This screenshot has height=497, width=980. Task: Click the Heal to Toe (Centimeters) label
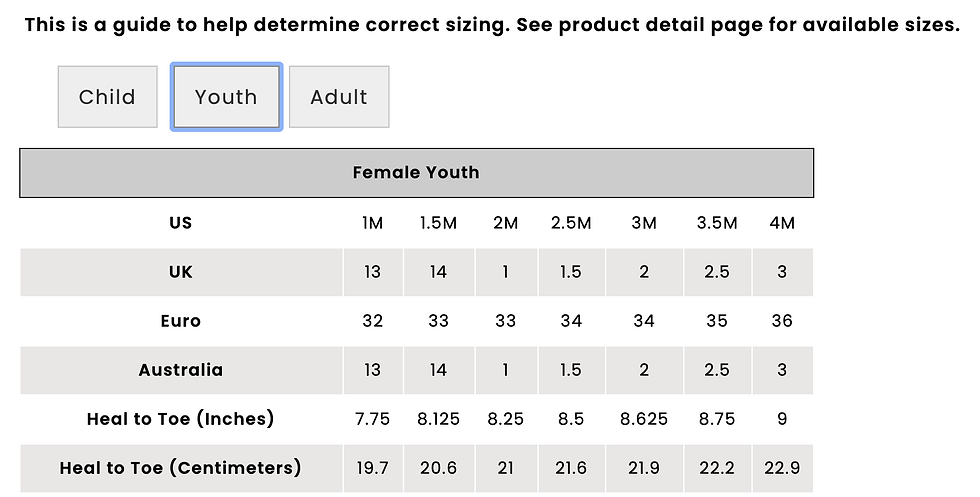(x=181, y=468)
